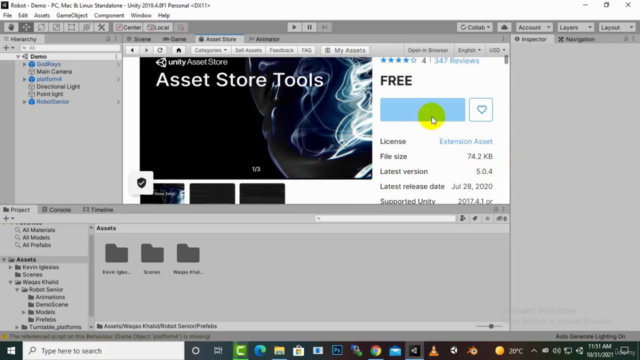Expand the GodRays hierarchy item

24,64
